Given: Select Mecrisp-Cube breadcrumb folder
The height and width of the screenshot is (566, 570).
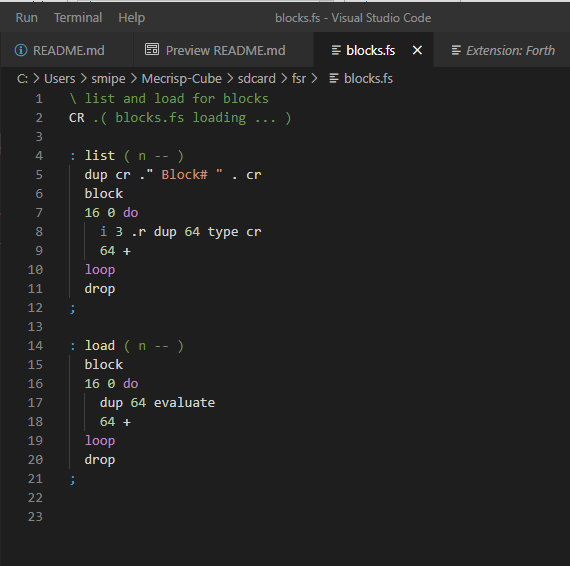Looking at the screenshot, I should pyautogui.click(x=181, y=79).
